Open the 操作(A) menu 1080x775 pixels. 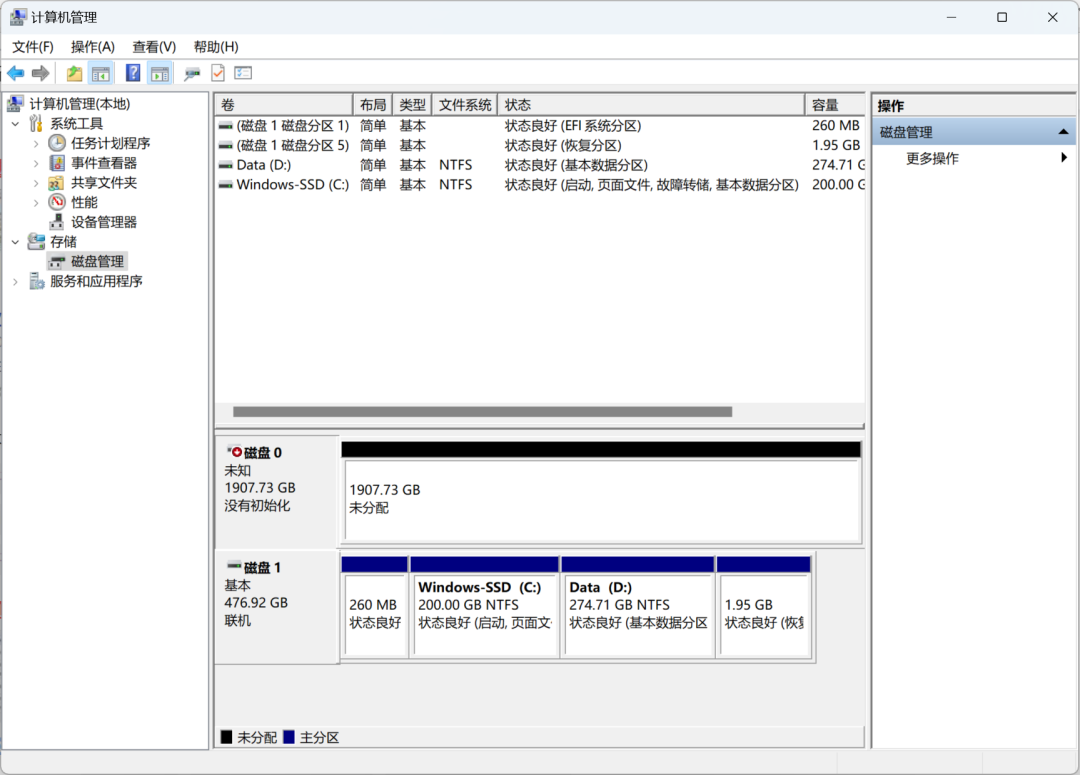(93, 47)
